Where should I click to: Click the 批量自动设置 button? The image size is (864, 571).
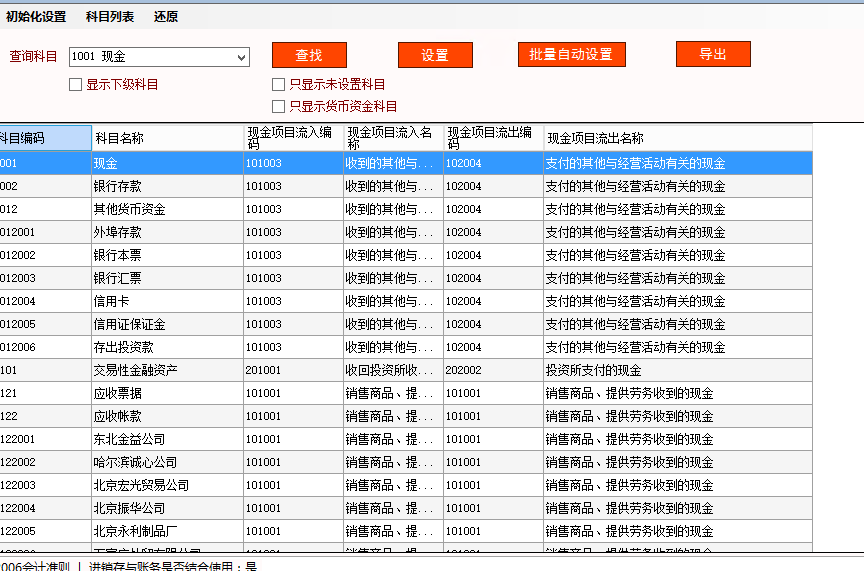coord(571,54)
